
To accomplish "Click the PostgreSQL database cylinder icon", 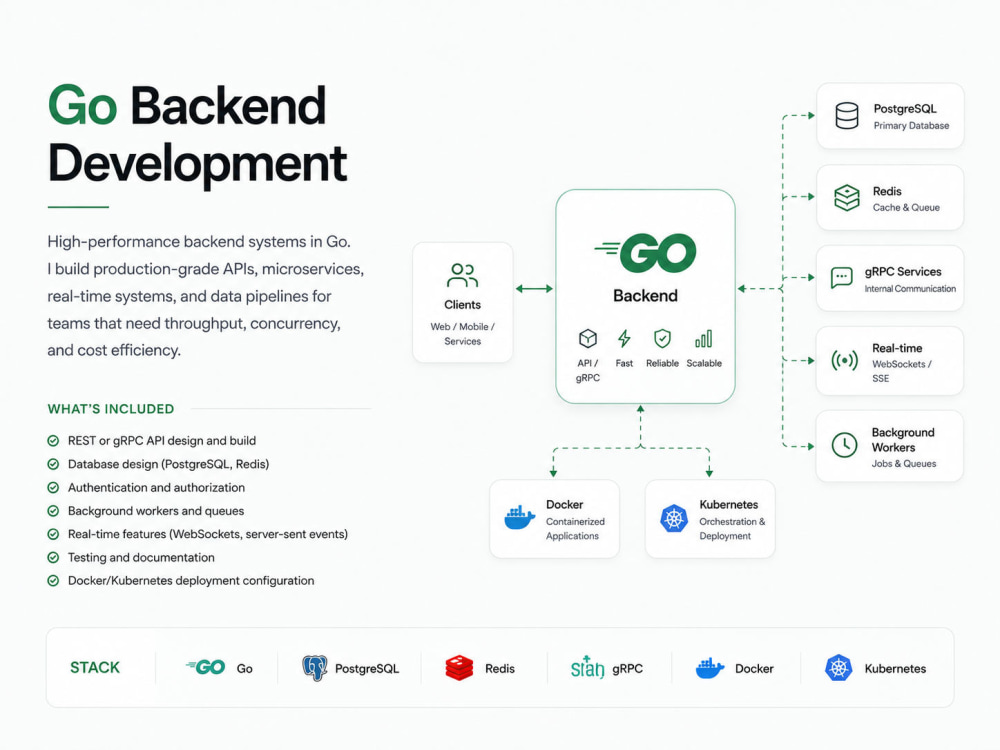I will (846, 116).
